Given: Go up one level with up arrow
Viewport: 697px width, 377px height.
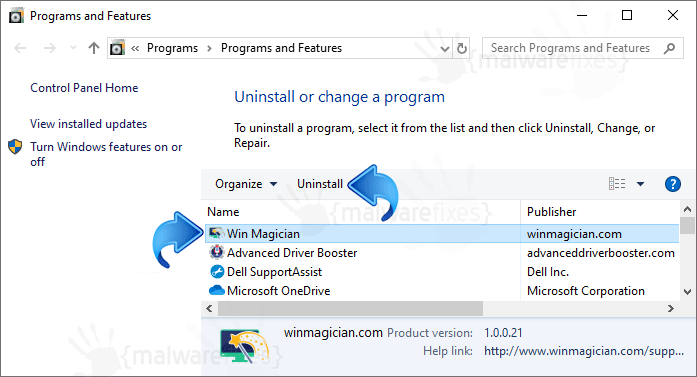Looking at the screenshot, I should (x=93, y=48).
